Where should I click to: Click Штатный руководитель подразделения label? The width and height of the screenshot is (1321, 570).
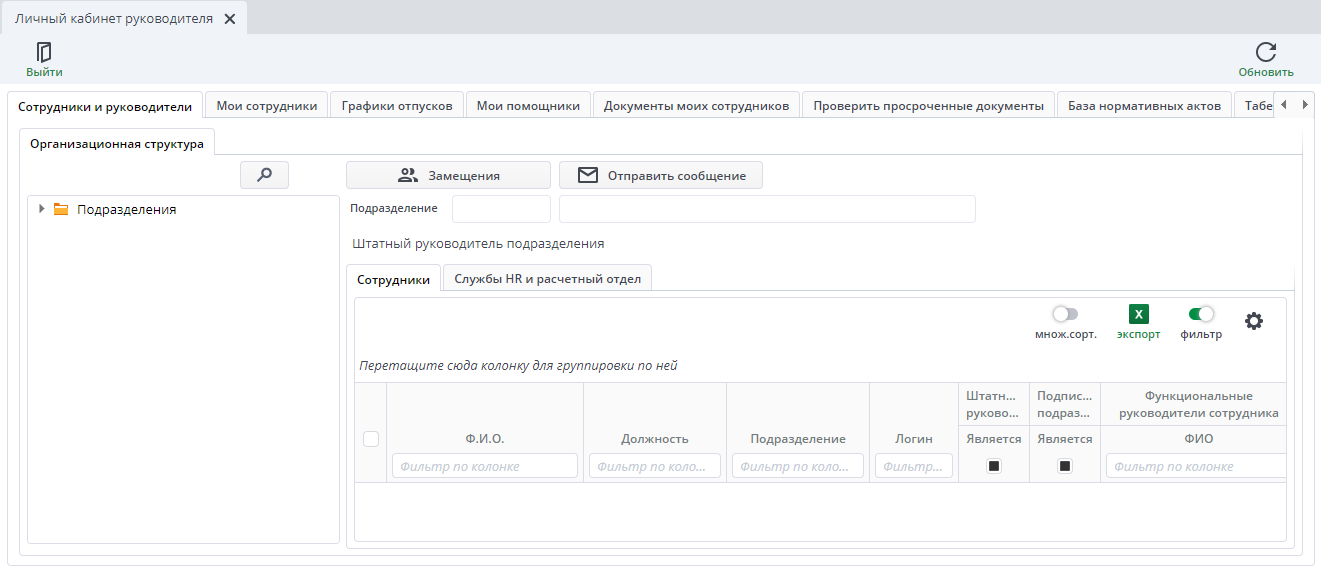coord(479,243)
